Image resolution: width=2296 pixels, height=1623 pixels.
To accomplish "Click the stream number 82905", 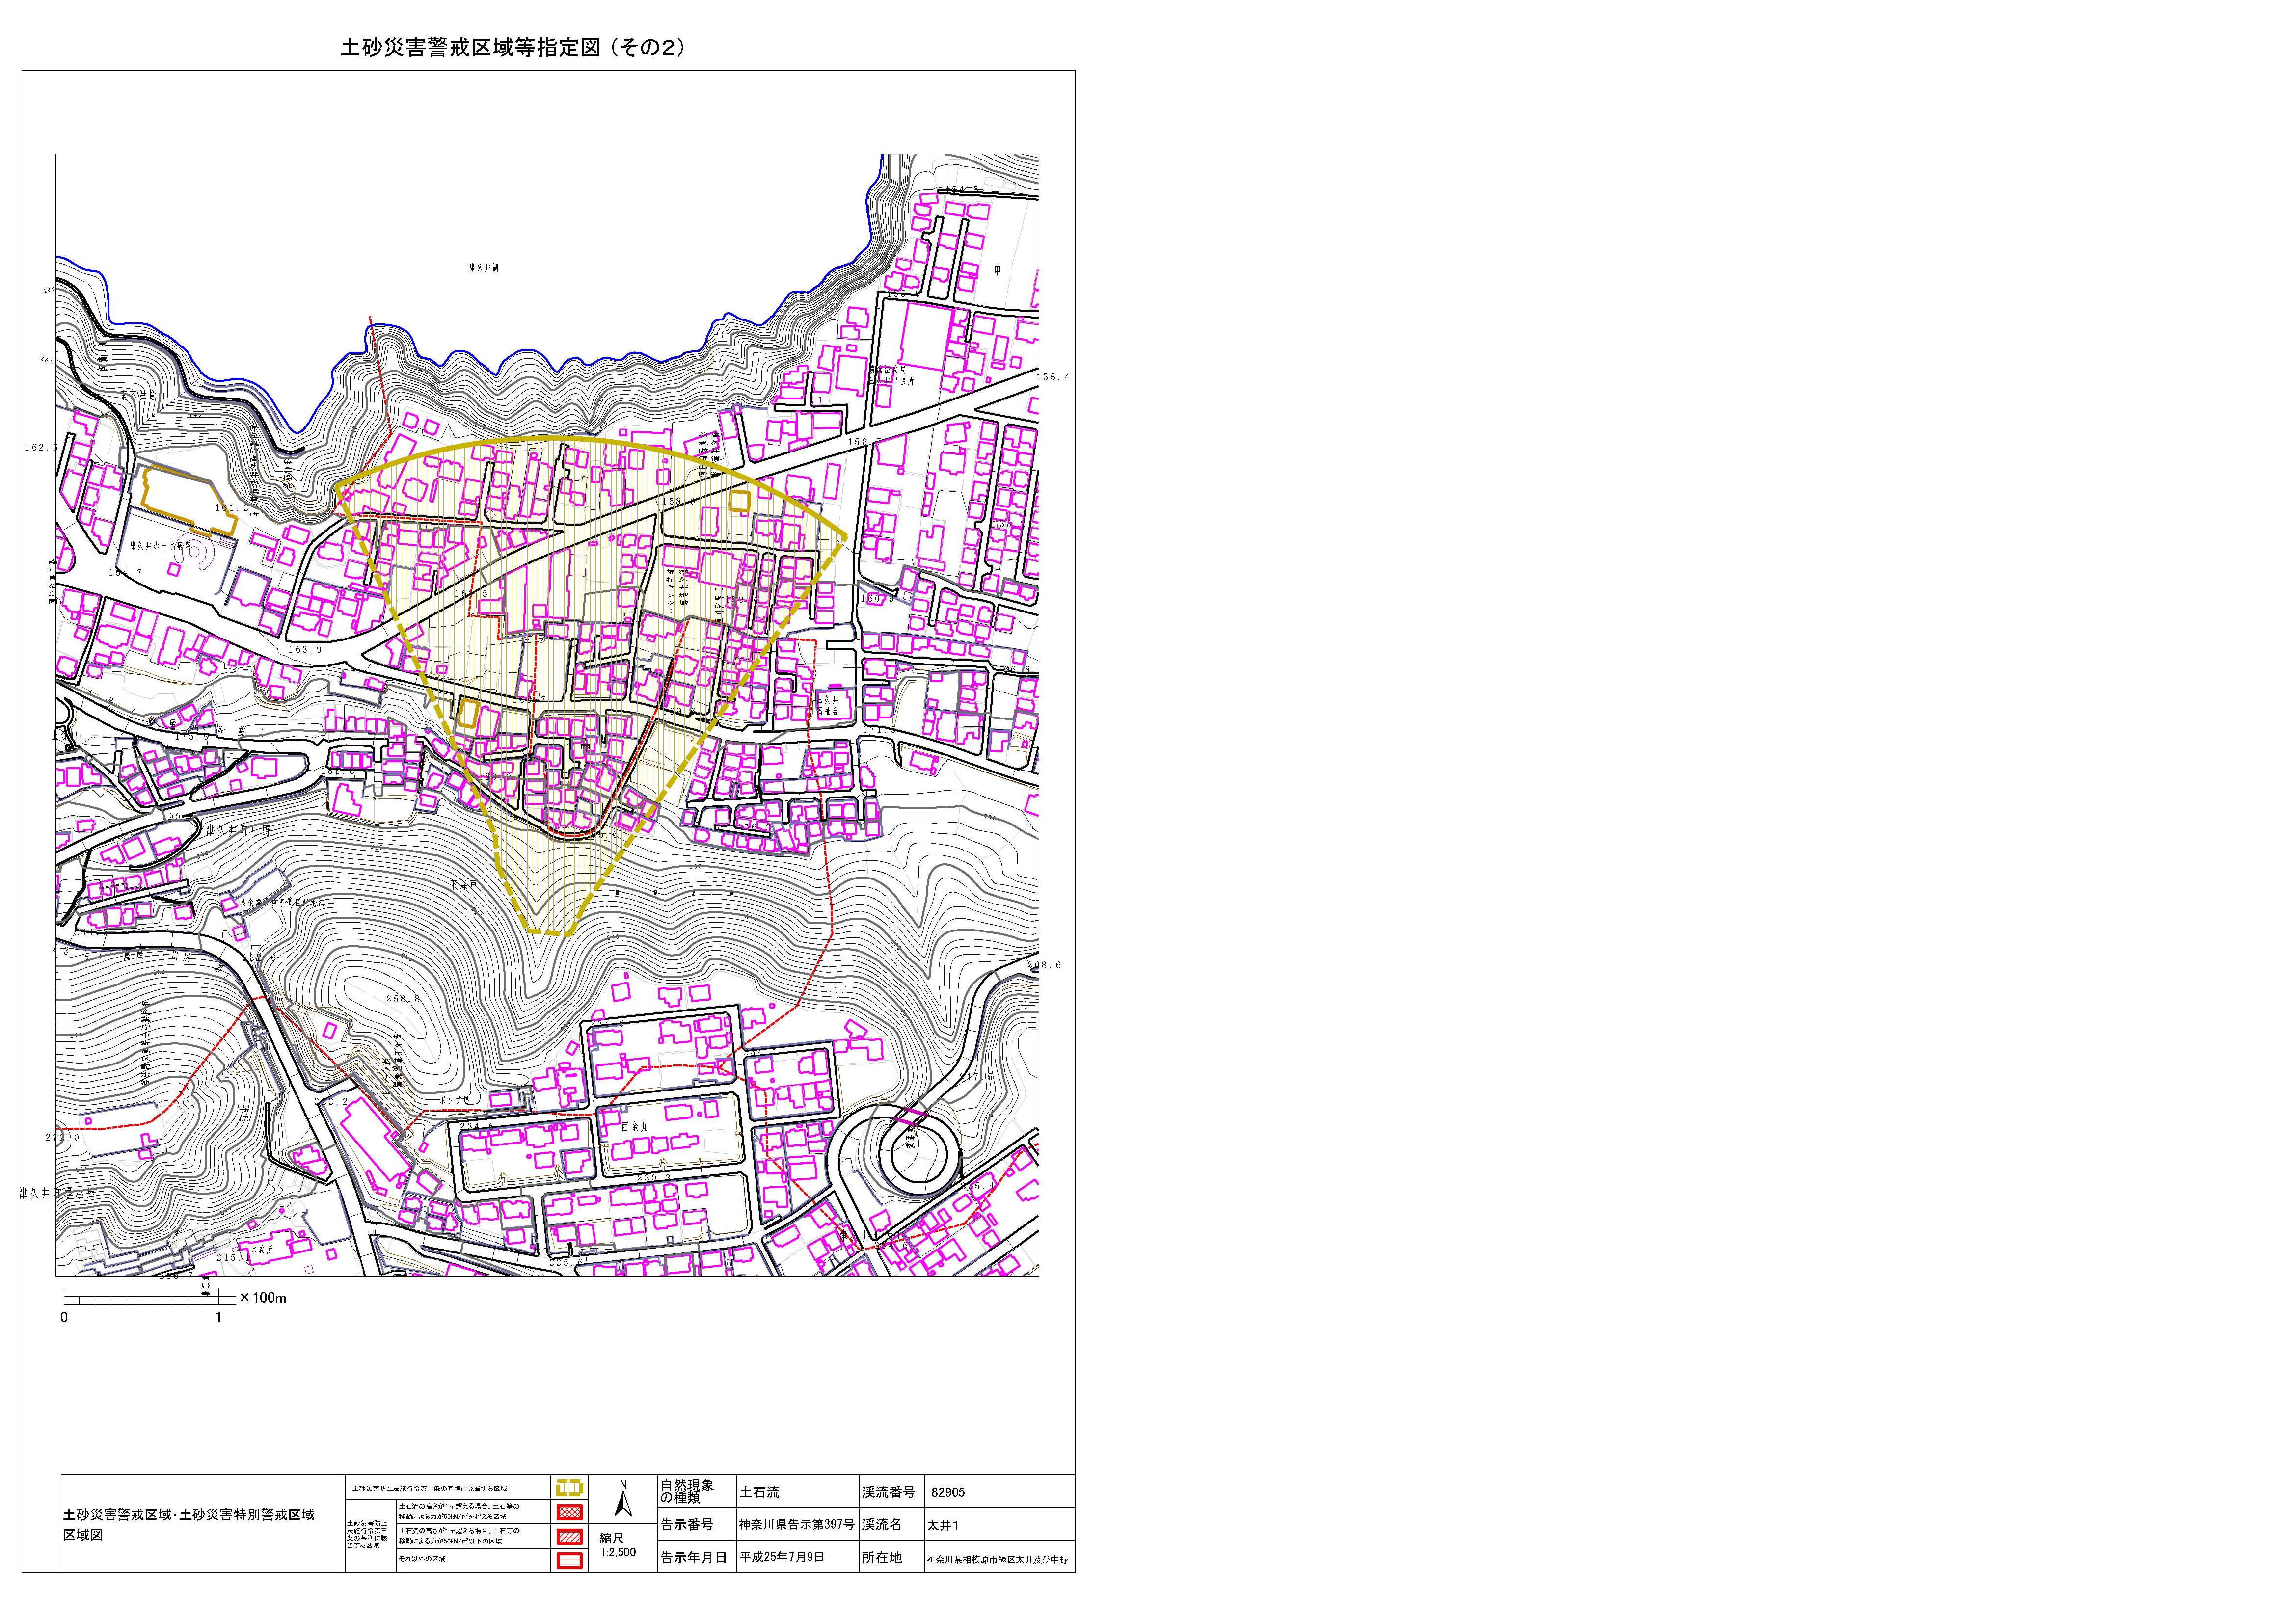I will pos(947,1492).
